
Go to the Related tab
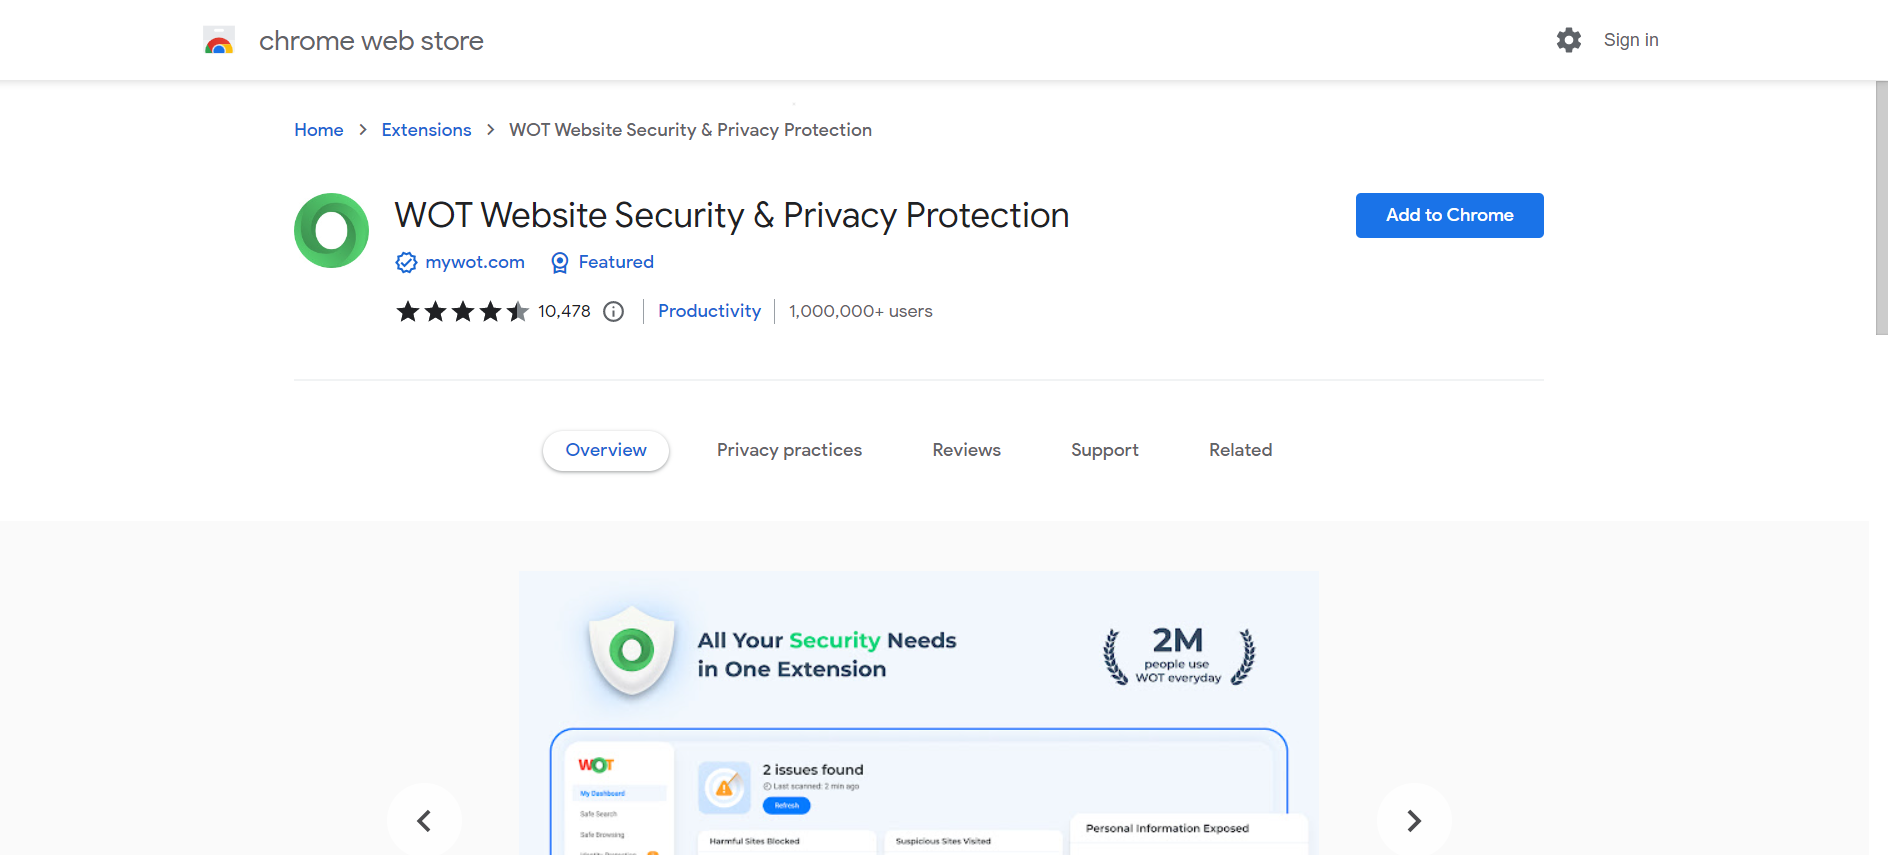click(1240, 450)
